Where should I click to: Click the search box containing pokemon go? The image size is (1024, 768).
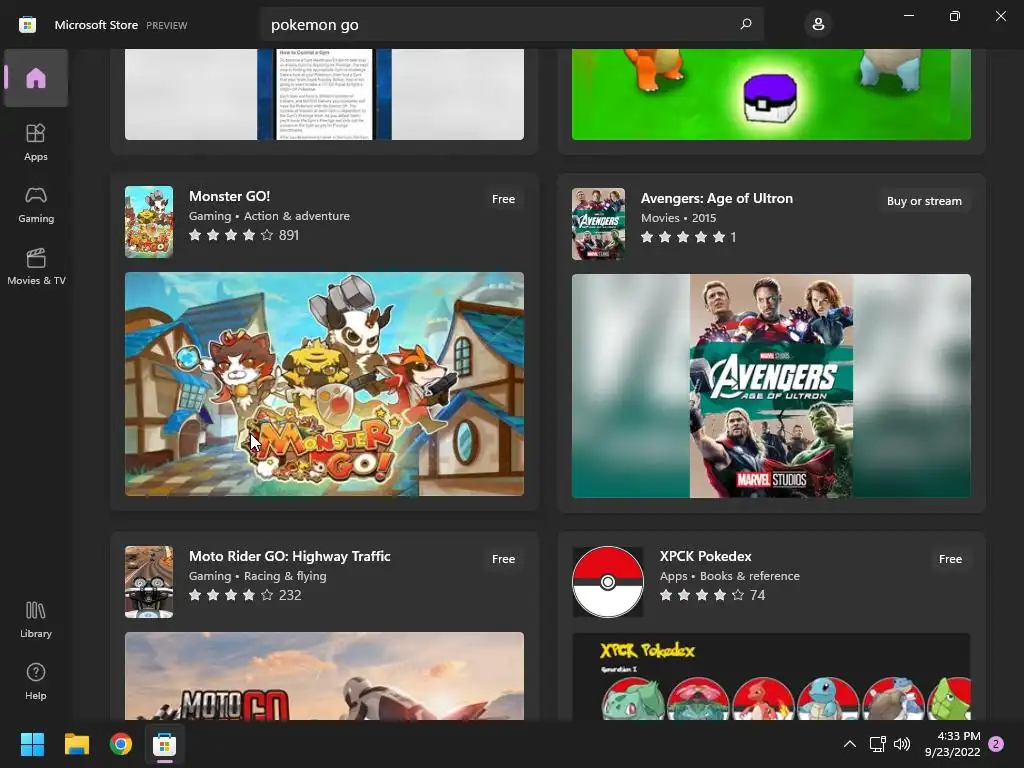(511, 25)
